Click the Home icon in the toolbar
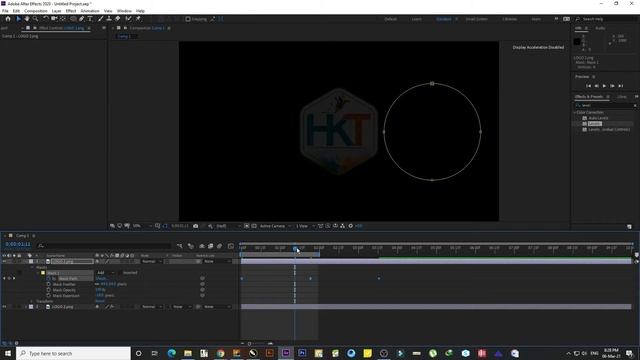The height and width of the screenshot is (360, 640). point(8,19)
